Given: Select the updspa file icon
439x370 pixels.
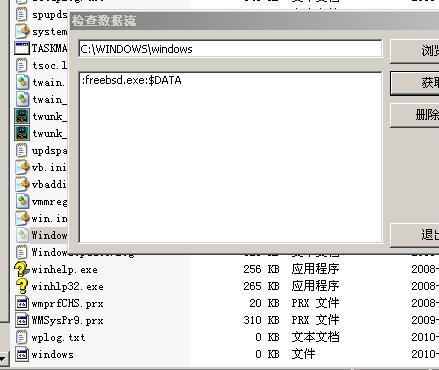Looking at the screenshot, I should 22,150.
